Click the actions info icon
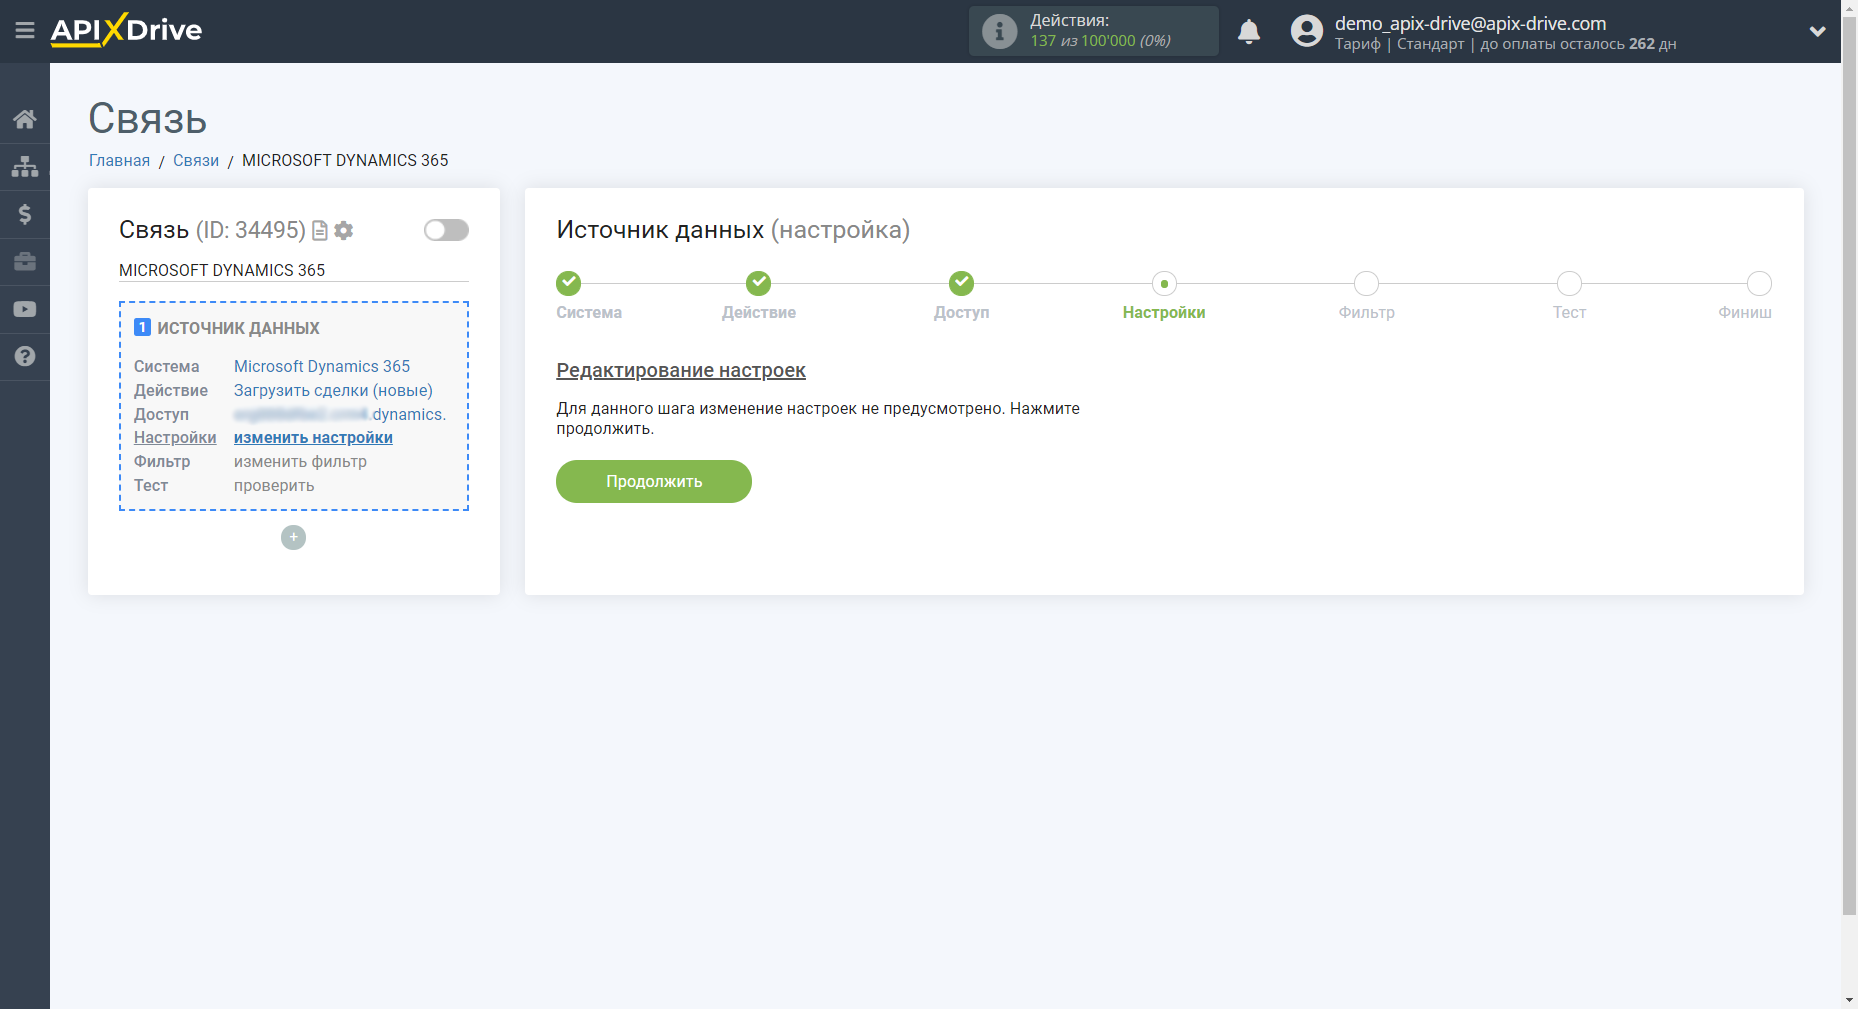Image resolution: width=1858 pixels, height=1009 pixels. click(999, 31)
